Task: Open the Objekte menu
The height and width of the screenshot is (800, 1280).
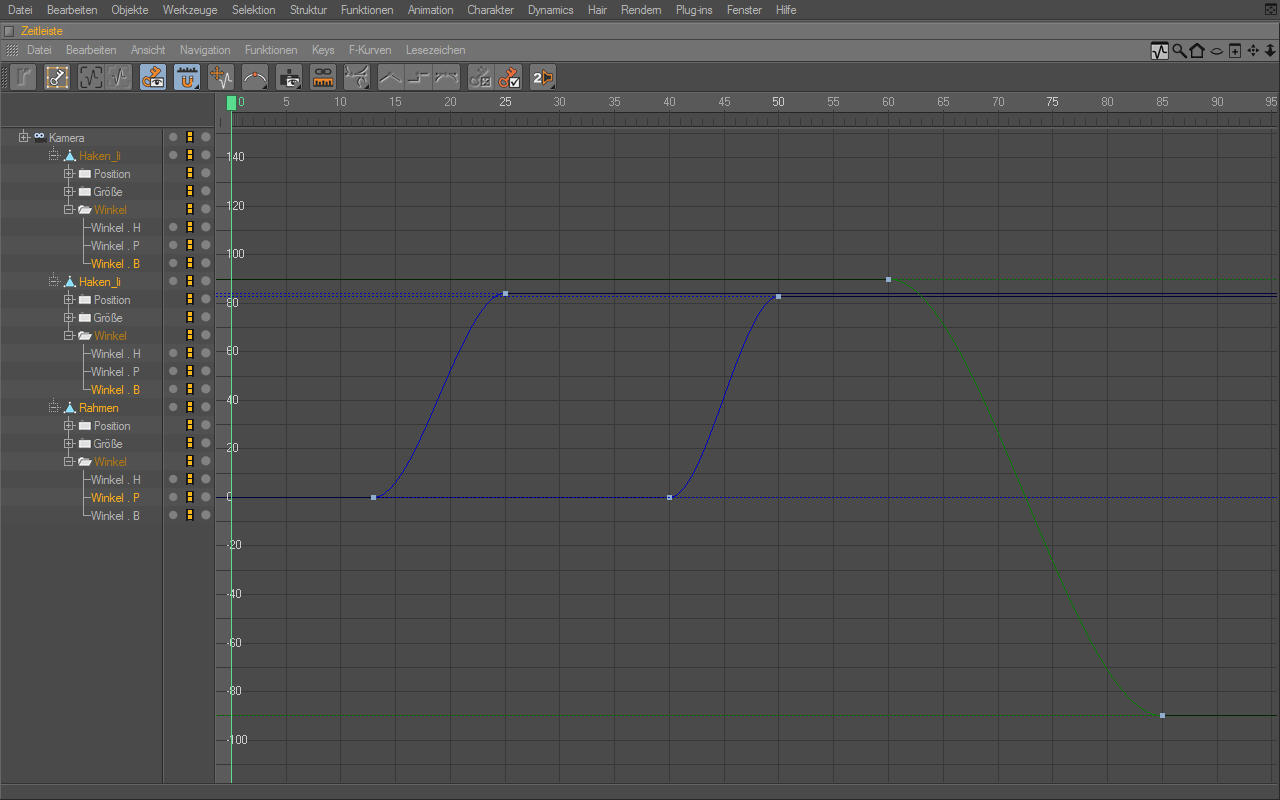Action: point(130,10)
